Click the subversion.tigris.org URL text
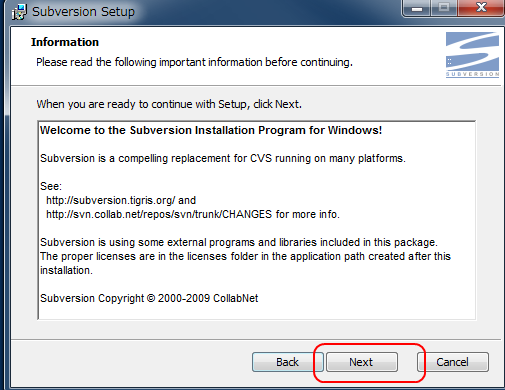The width and height of the screenshot is (505, 390). [x=111, y=200]
